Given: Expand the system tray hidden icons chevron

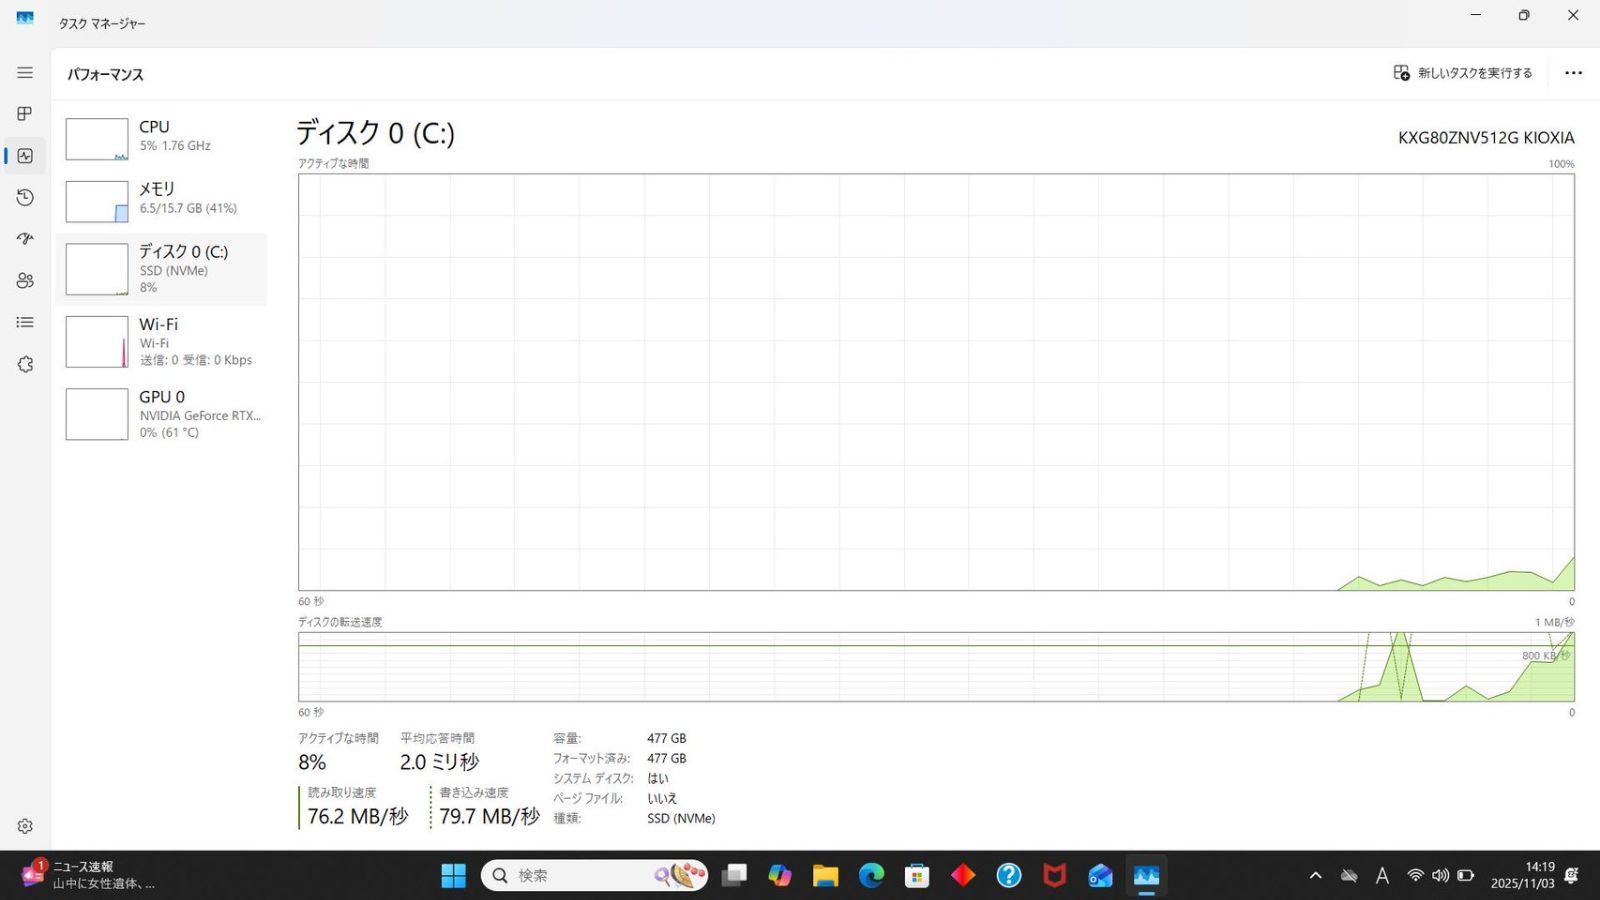Looking at the screenshot, I should pos(1316,876).
